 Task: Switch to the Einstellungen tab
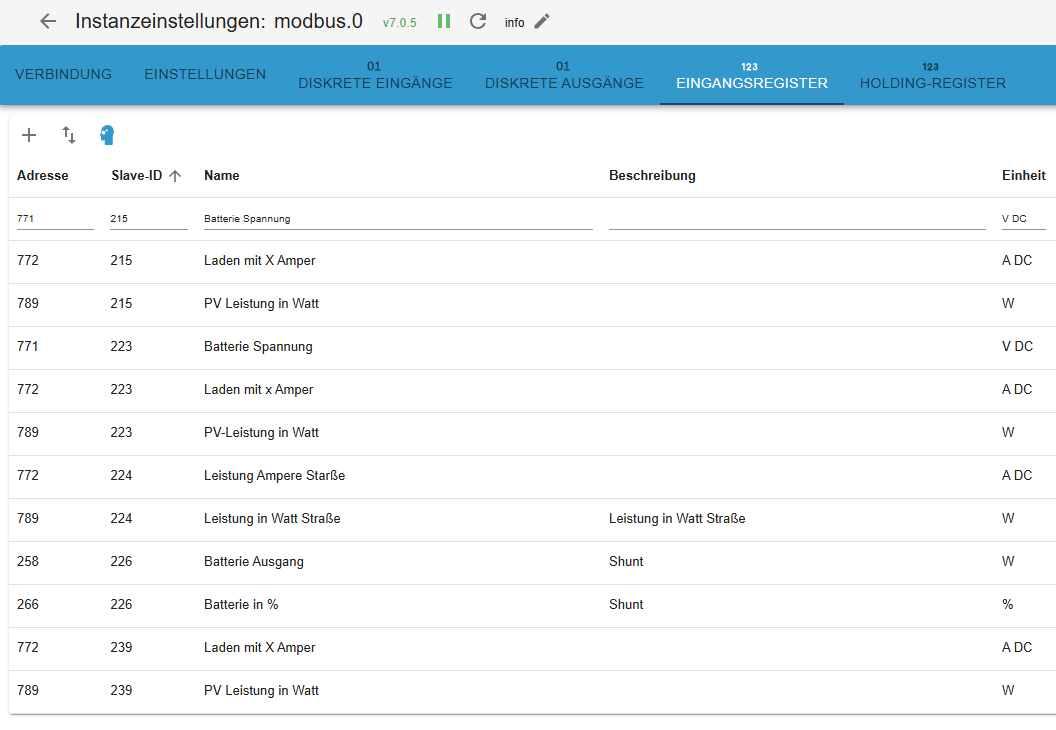click(205, 75)
